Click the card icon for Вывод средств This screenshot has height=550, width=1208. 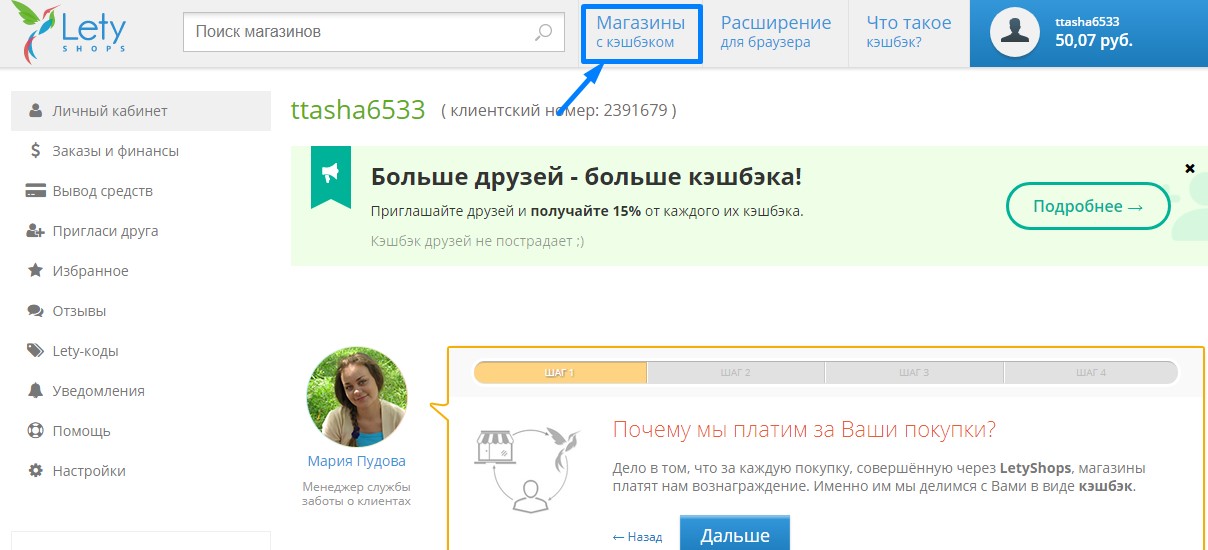click(x=35, y=191)
